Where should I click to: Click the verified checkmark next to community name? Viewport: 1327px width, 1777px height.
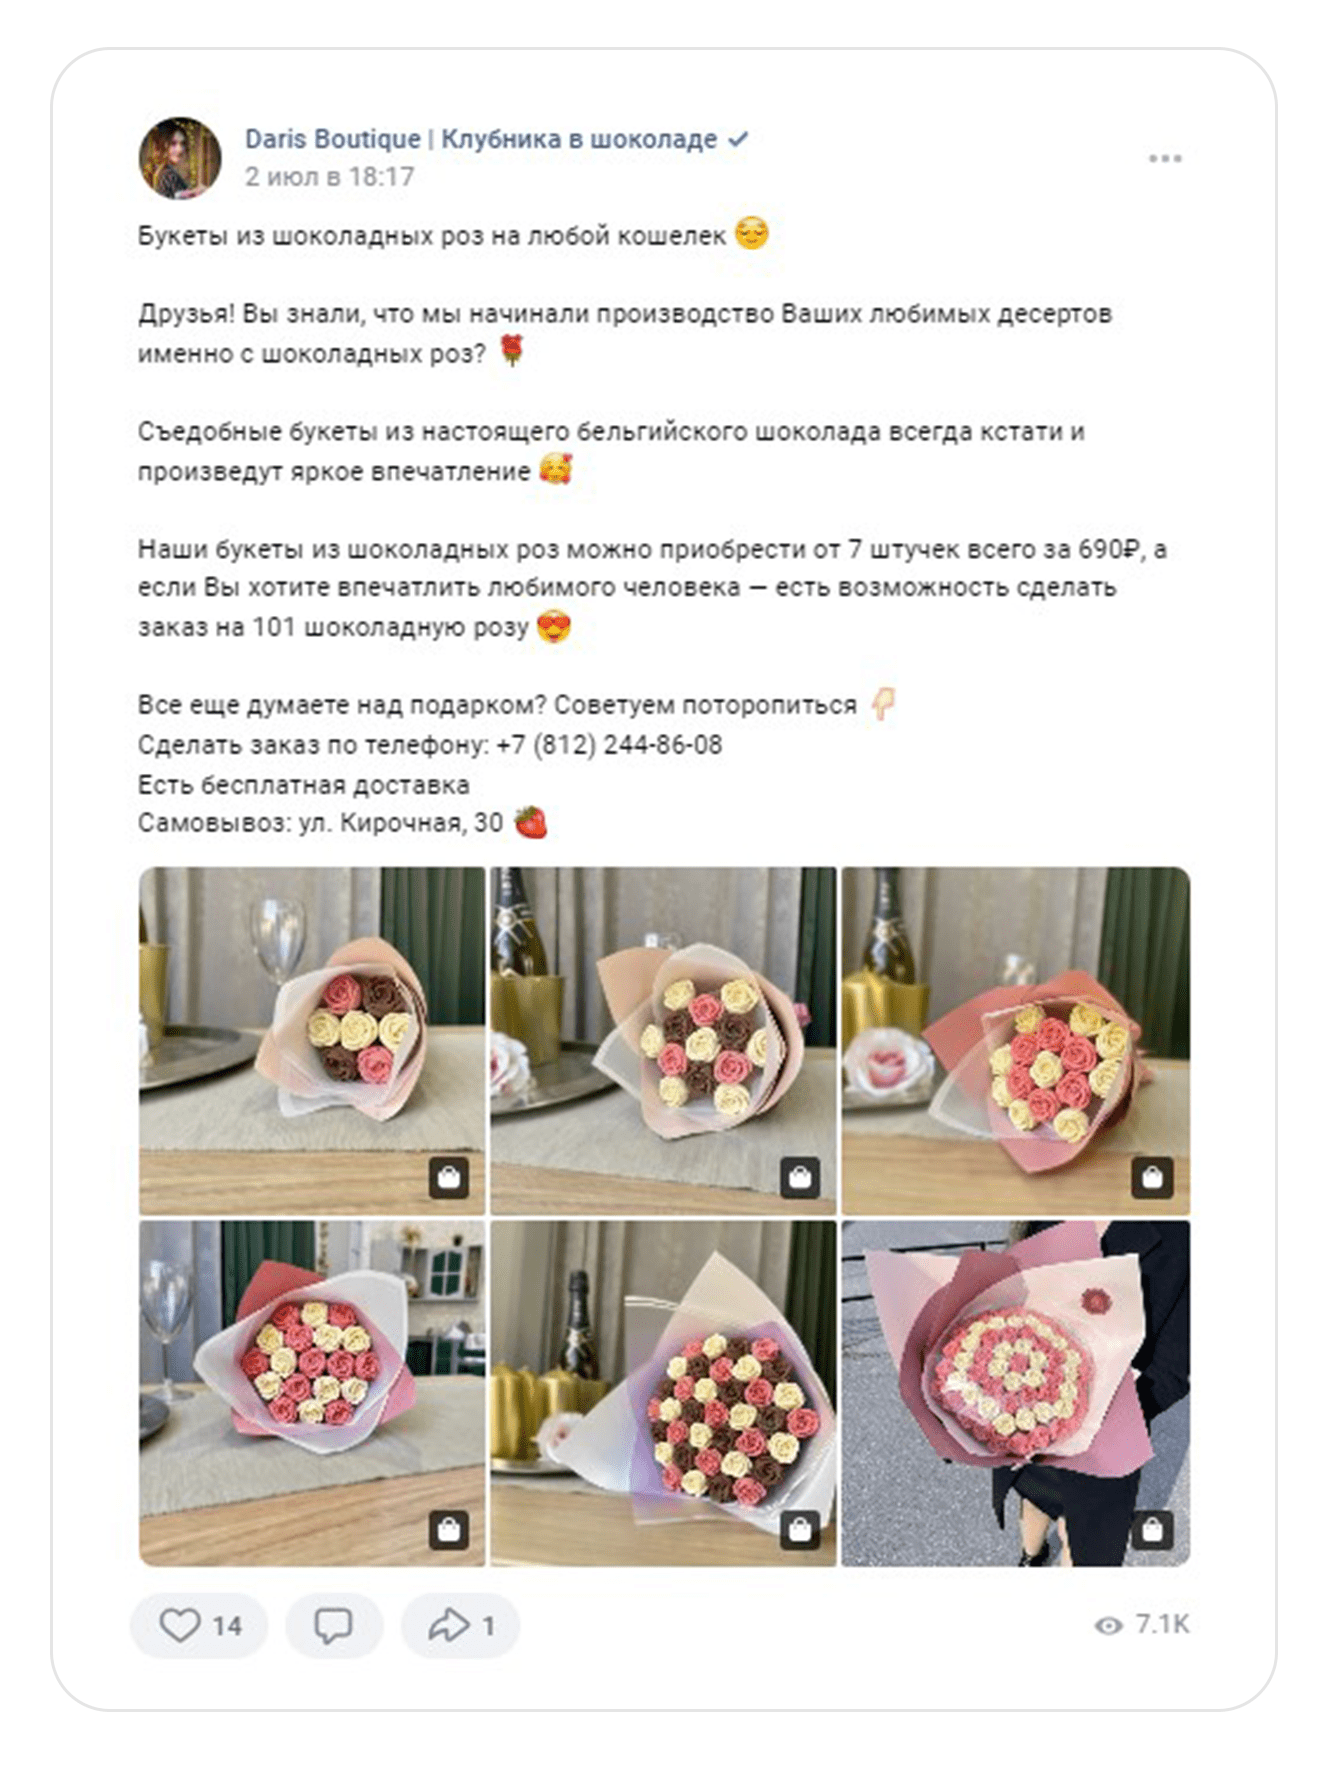(738, 139)
